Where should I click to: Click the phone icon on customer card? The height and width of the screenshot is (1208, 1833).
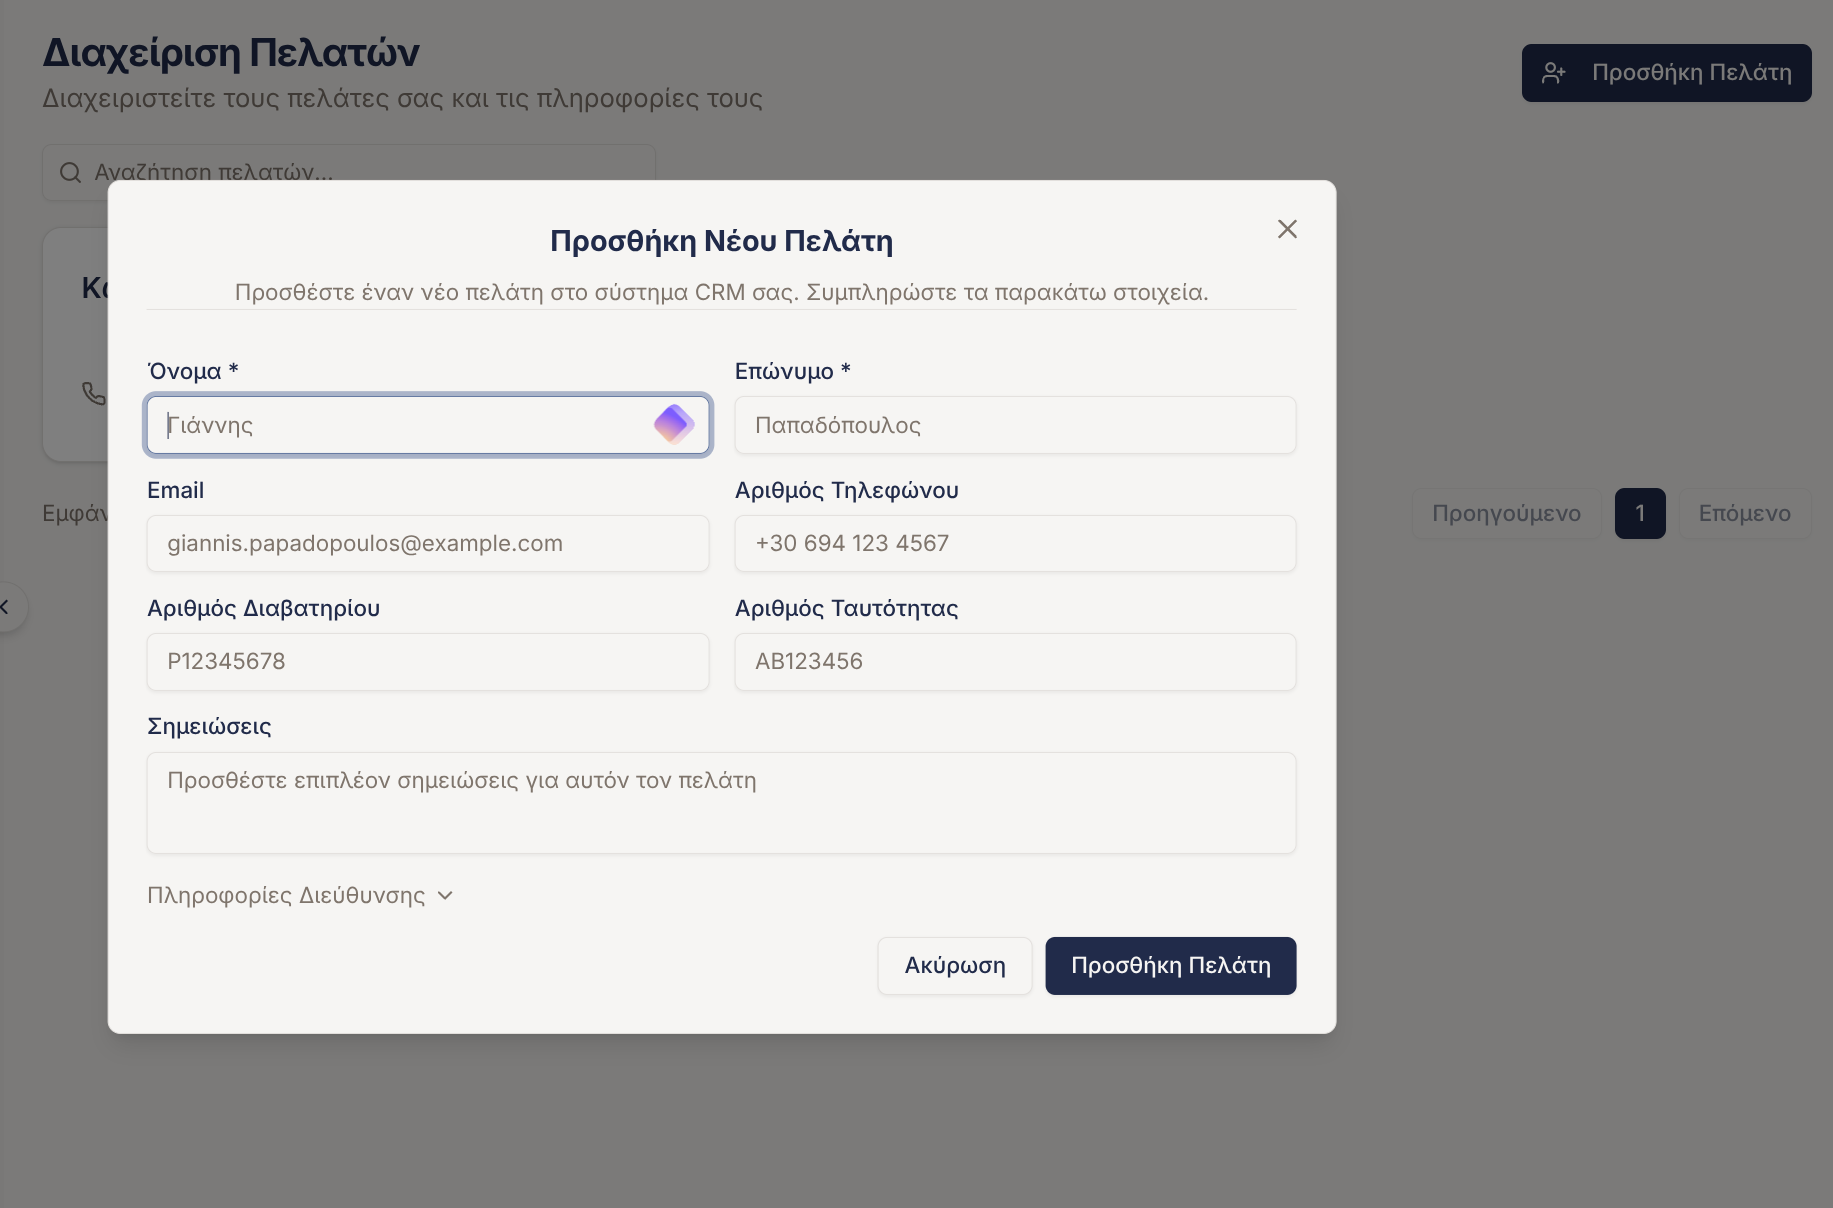tap(93, 393)
